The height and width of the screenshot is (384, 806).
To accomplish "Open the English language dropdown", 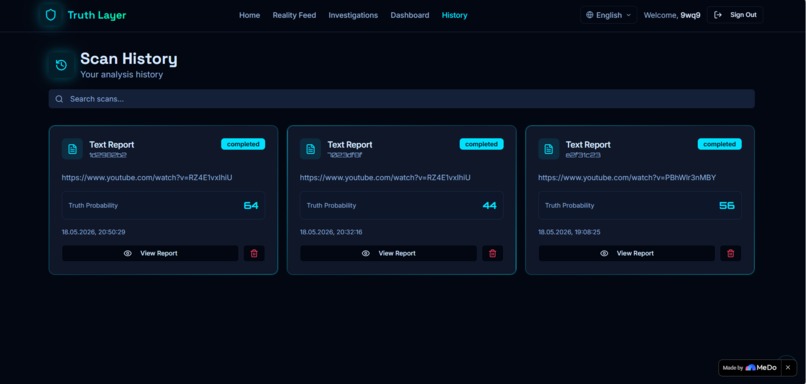I will 609,15.
